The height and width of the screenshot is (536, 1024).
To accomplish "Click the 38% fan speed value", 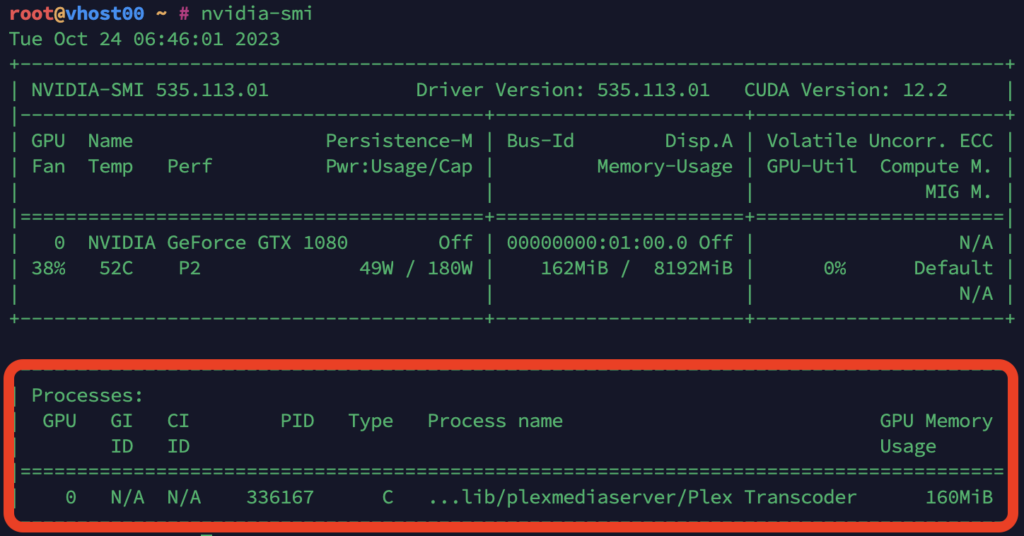I will [x=48, y=268].
